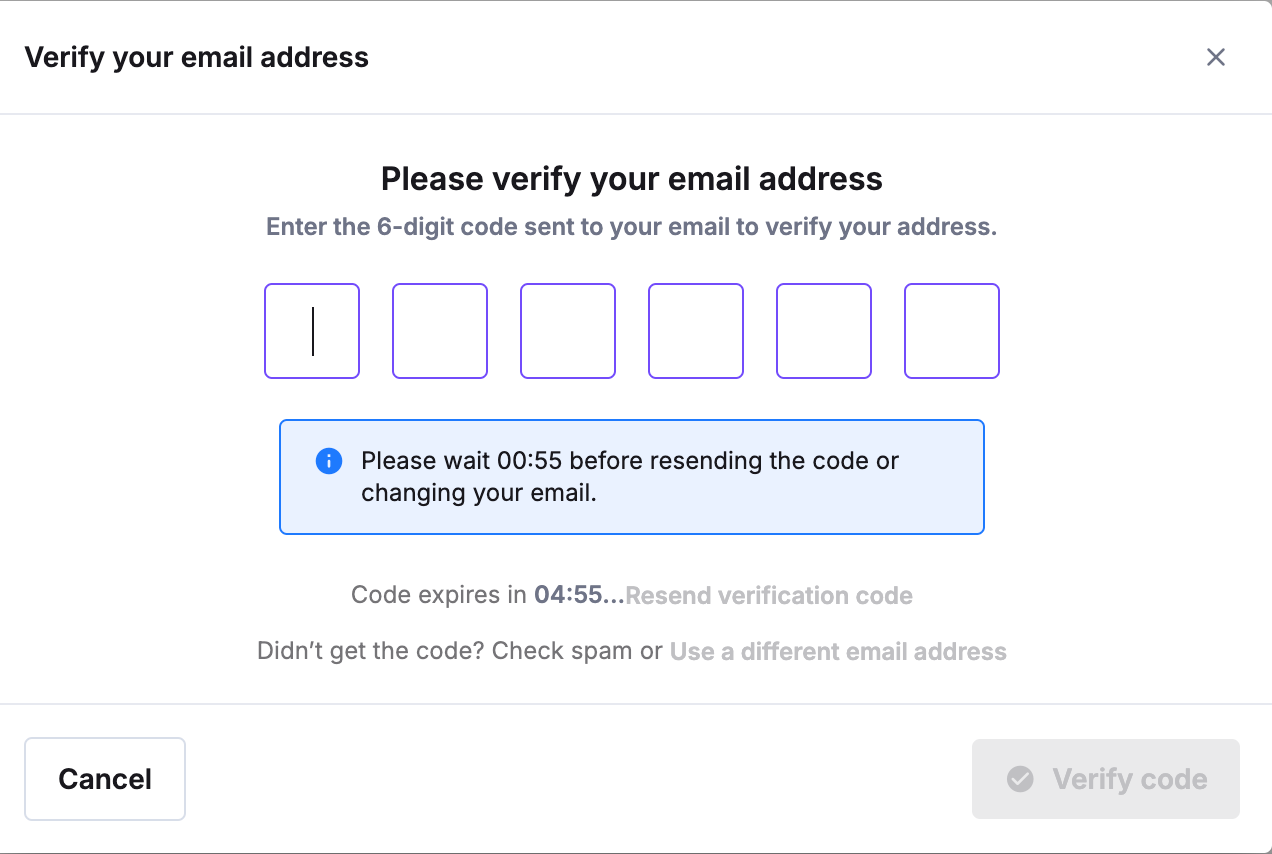1272x854 pixels.
Task: Select the third digit code box
Action: tap(568, 331)
